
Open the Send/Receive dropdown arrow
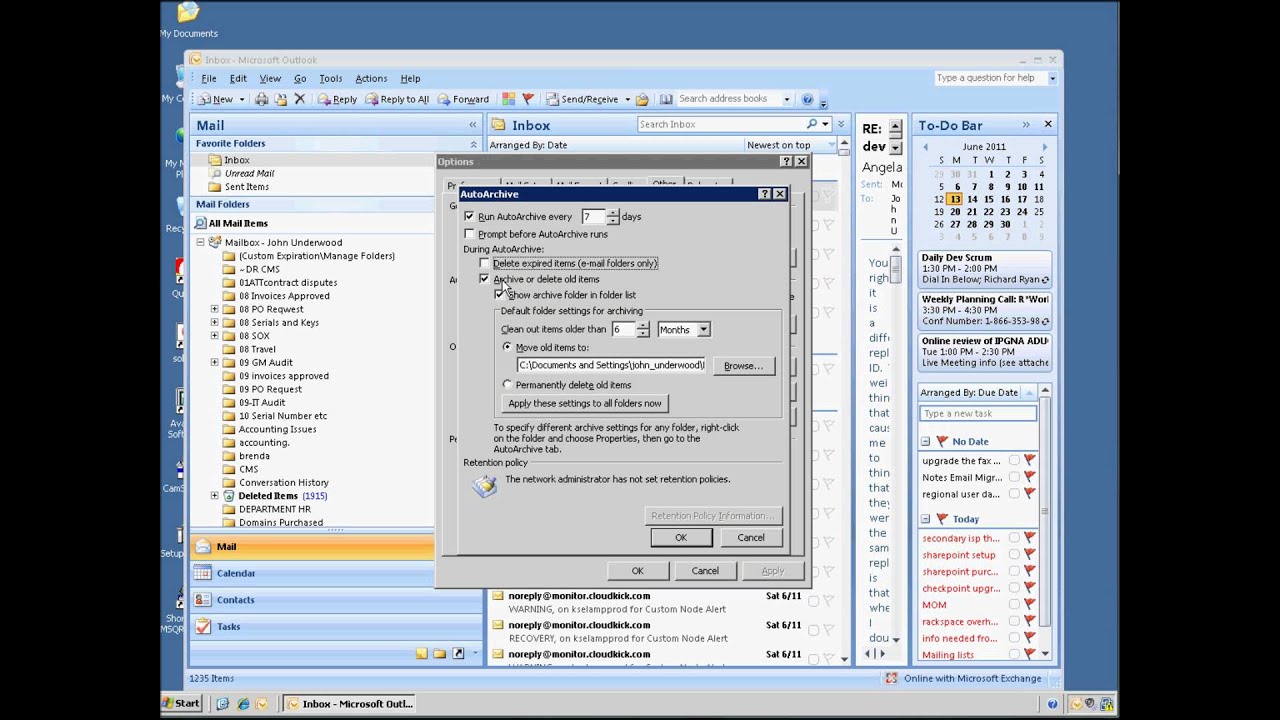627,99
